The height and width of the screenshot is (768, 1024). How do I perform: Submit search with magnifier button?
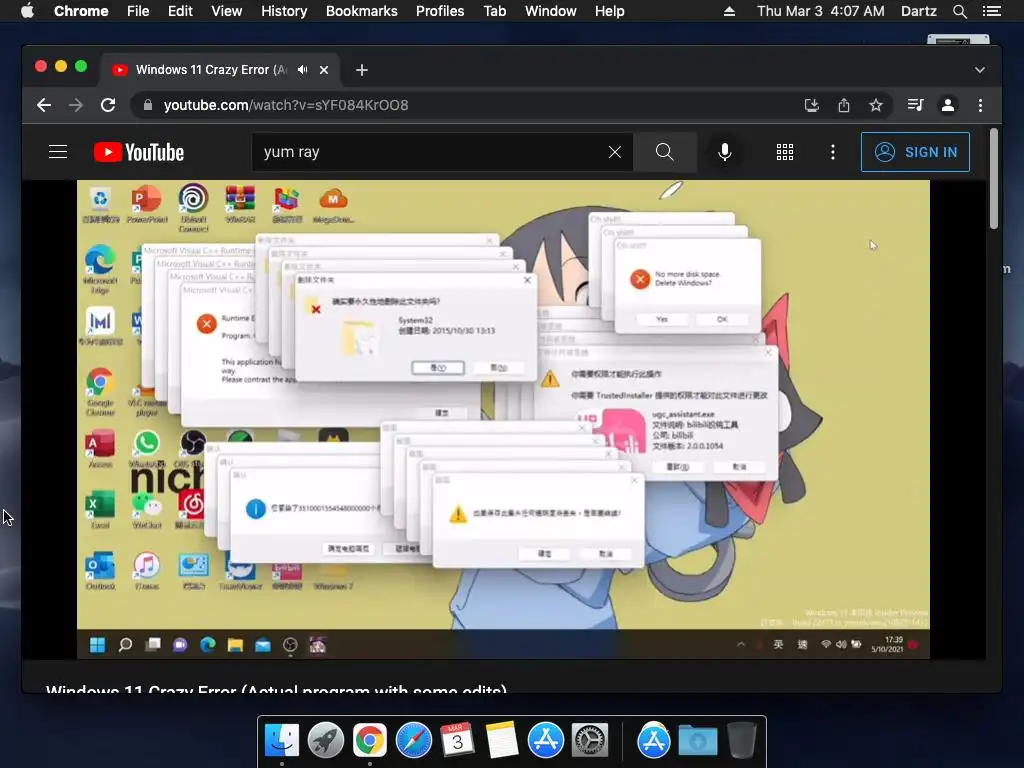pos(665,152)
